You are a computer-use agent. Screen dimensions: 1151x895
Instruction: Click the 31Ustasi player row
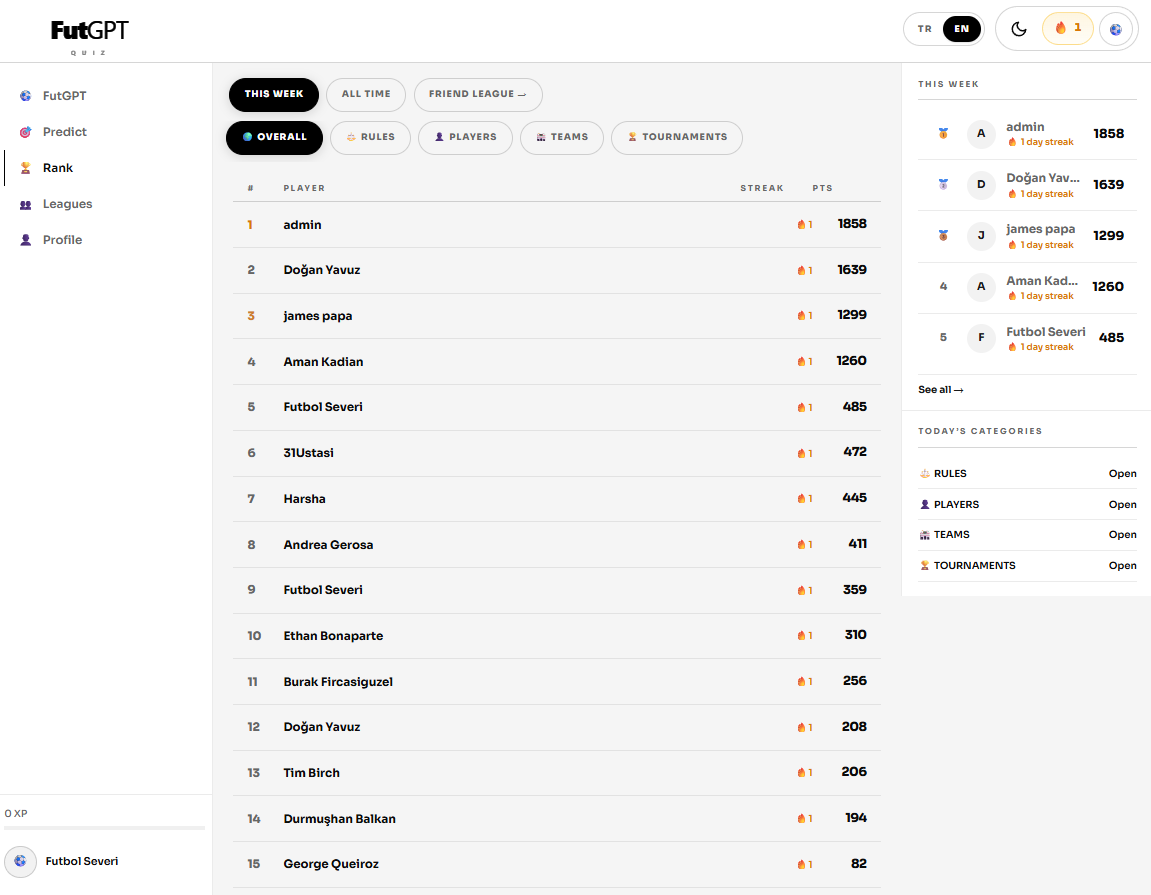(556, 453)
